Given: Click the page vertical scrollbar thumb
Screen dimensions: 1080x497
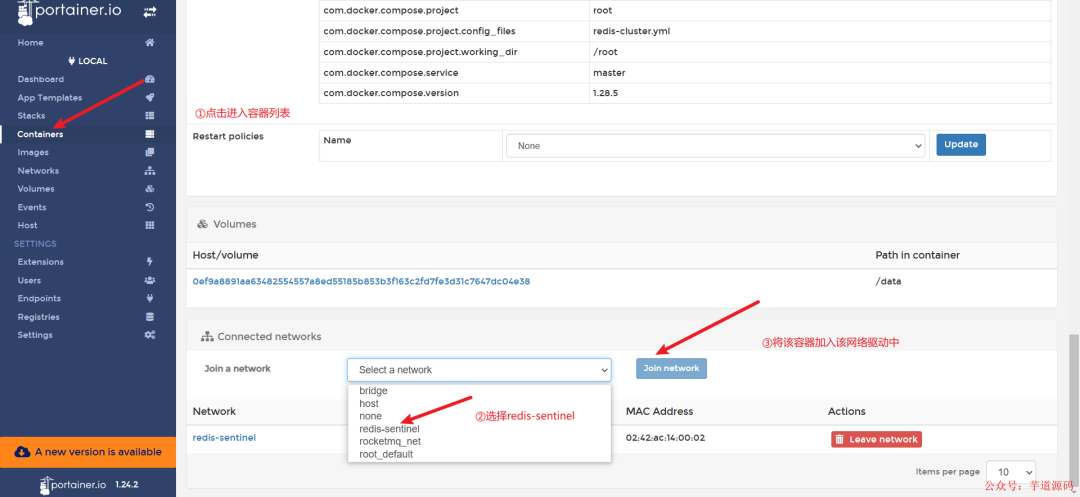Looking at the screenshot, I should pos(1074,412).
